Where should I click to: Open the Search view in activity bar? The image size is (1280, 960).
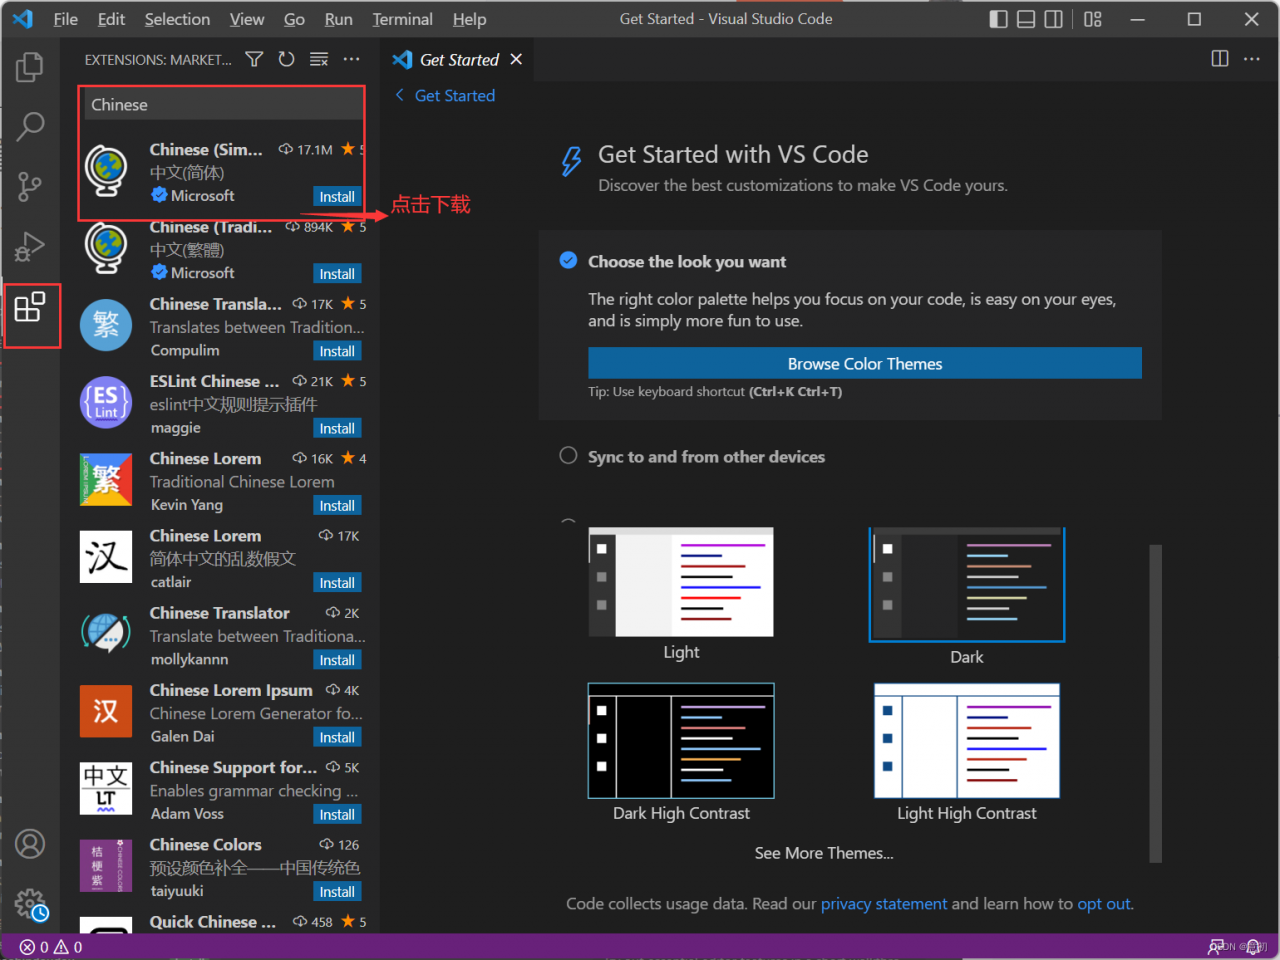pos(30,126)
